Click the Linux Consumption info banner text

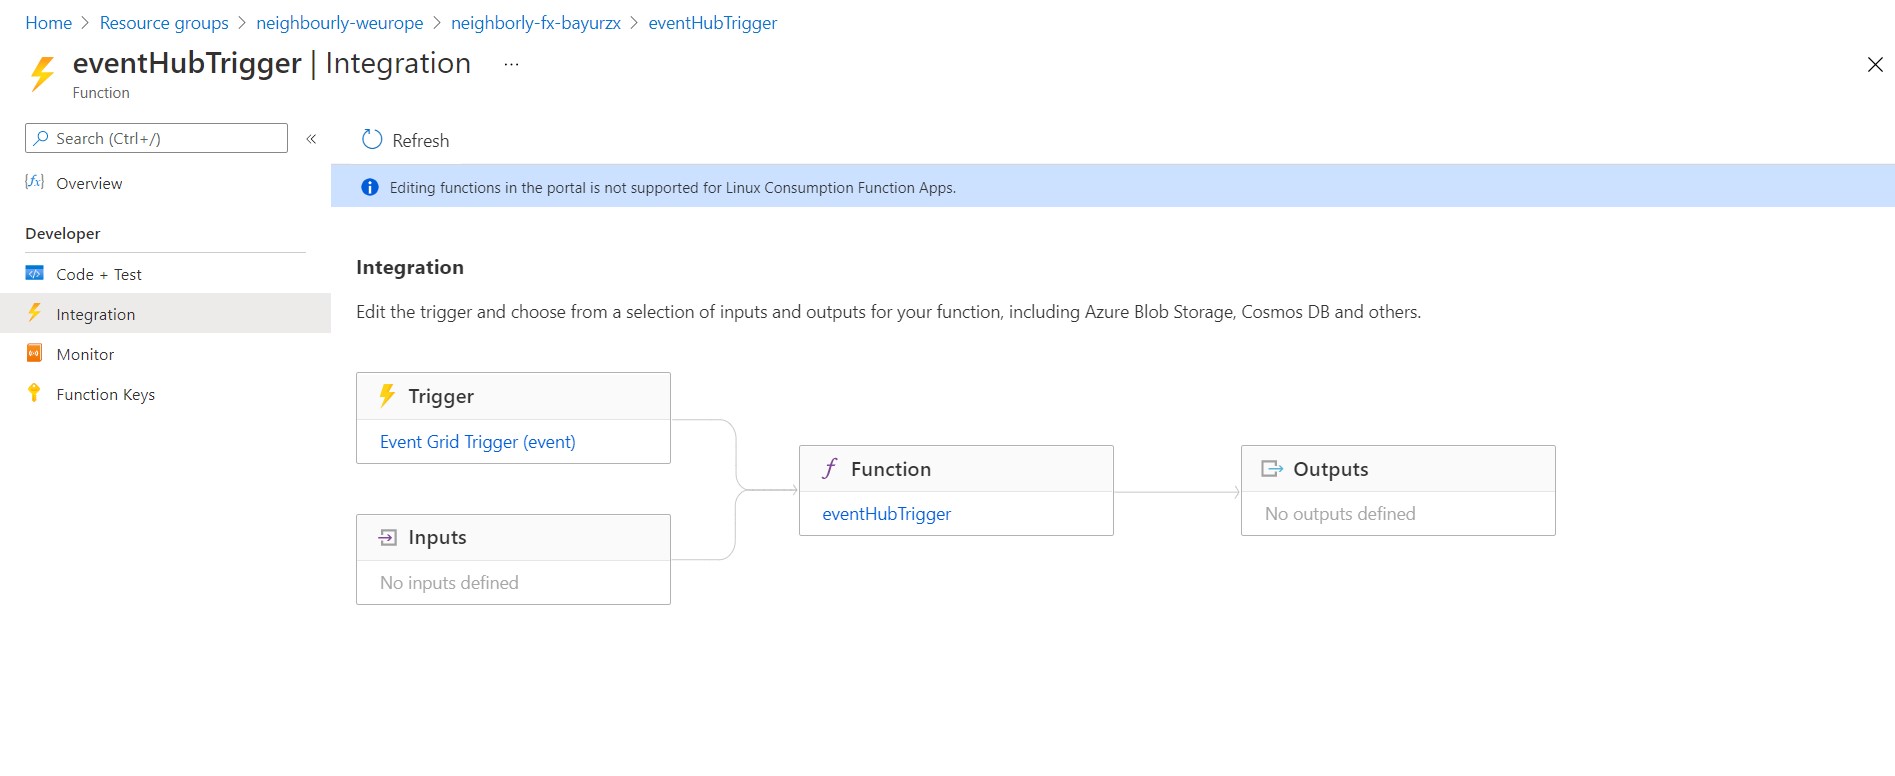click(672, 188)
